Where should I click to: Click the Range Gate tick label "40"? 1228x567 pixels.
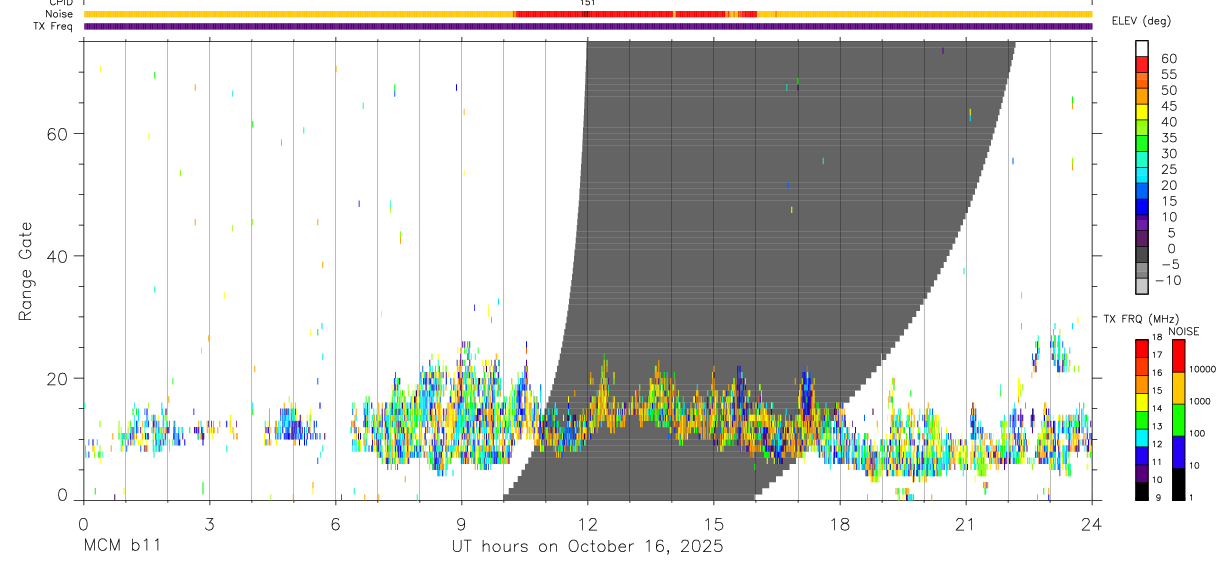pos(58,256)
